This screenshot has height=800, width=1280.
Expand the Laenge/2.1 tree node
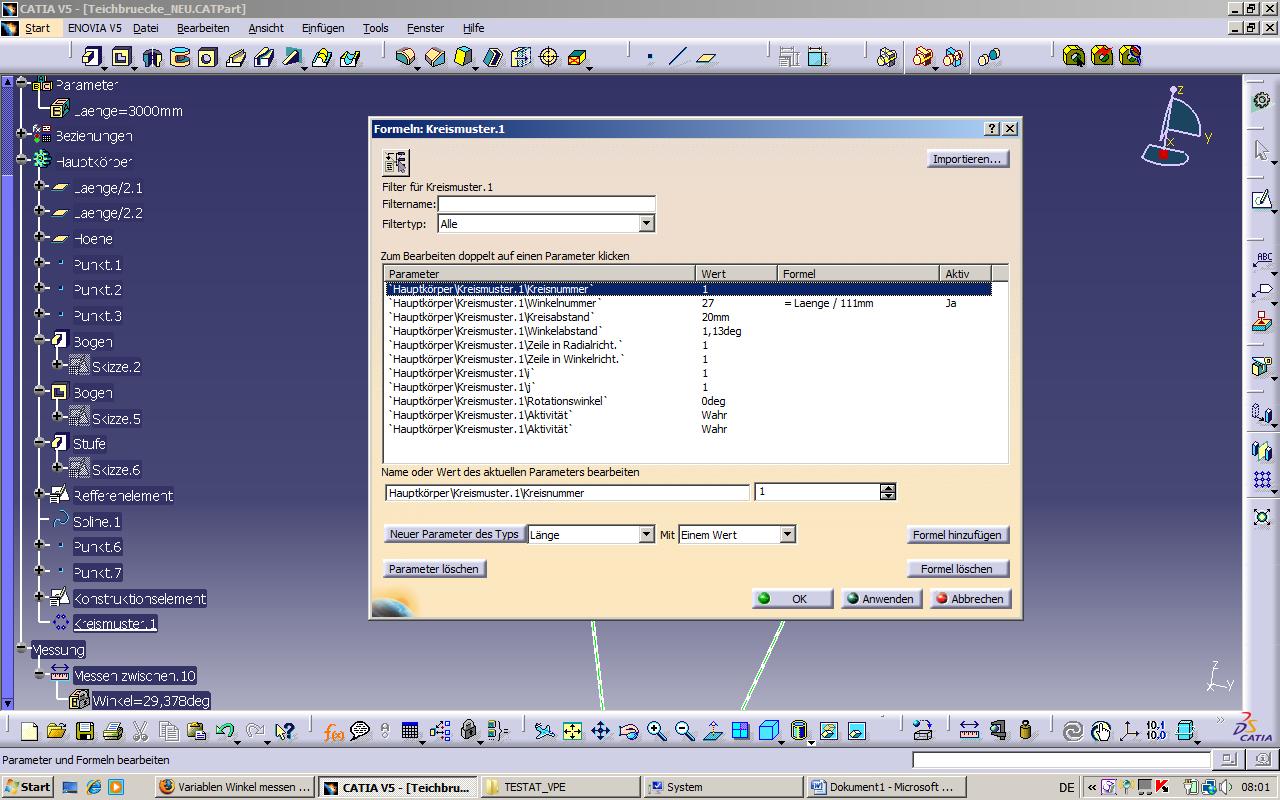coord(39,186)
